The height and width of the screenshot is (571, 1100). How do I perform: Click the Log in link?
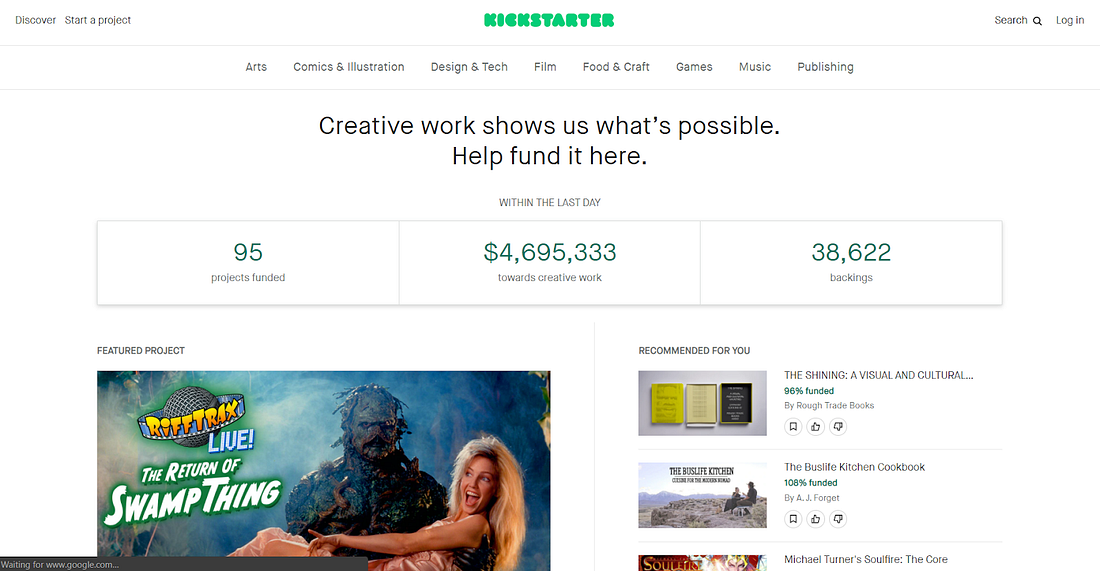(x=1070, y=20)
